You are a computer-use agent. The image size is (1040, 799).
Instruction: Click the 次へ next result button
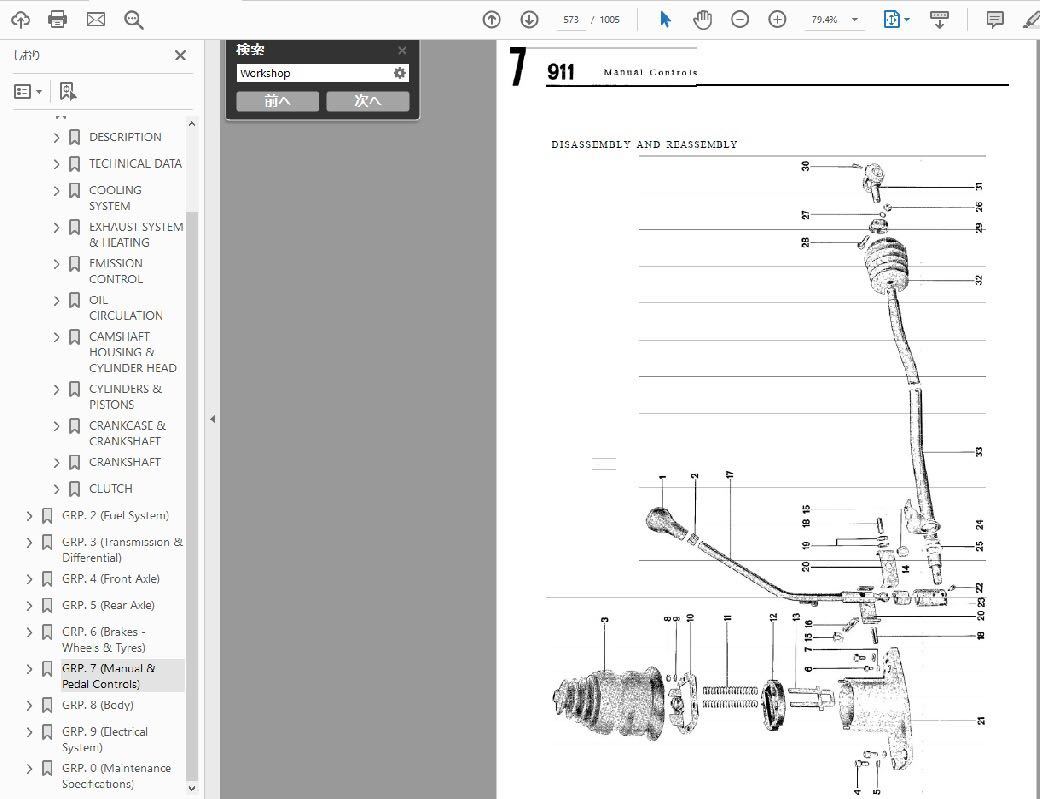coord(368,101)
